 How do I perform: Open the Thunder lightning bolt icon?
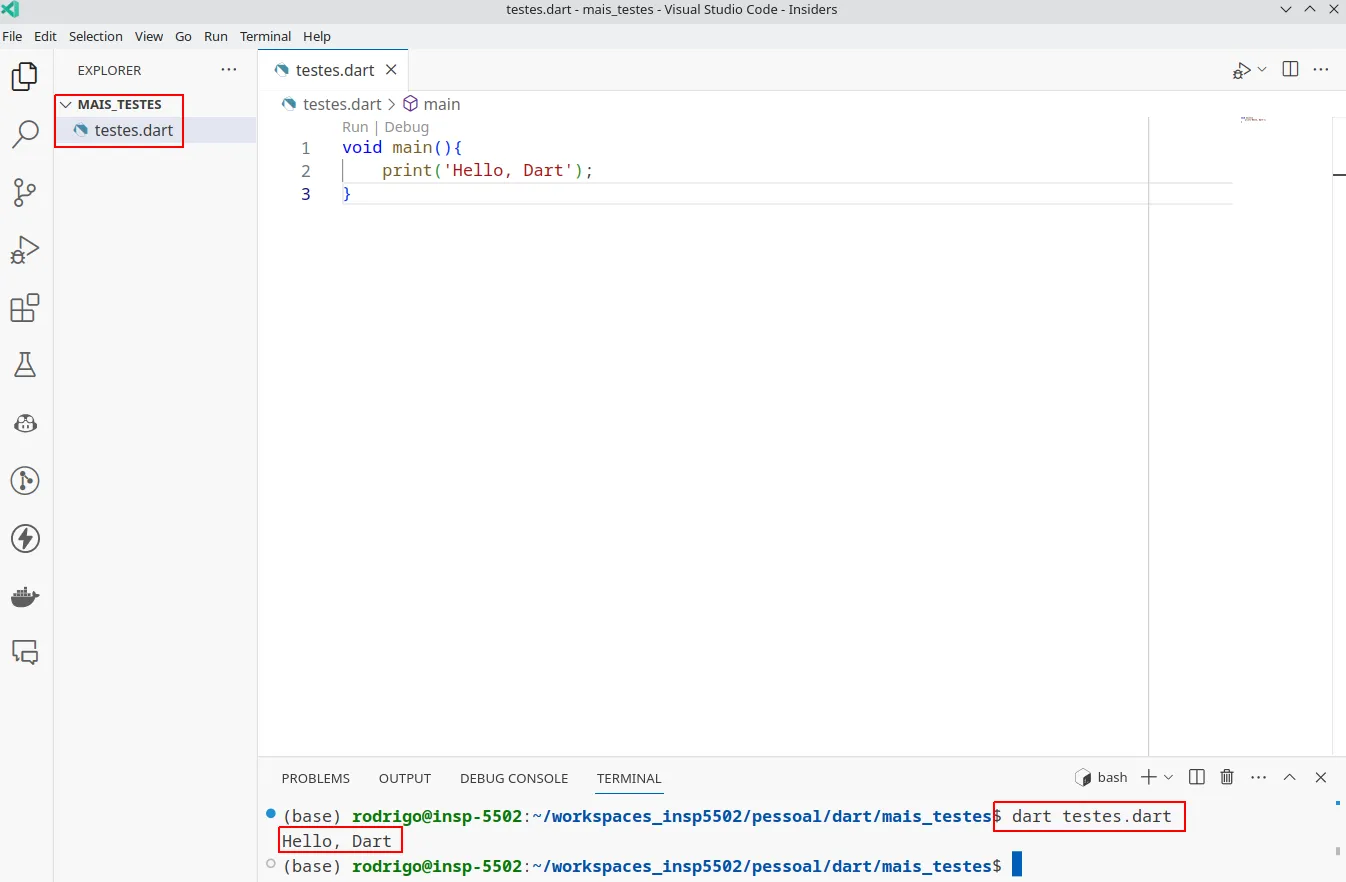coord(25,539)
